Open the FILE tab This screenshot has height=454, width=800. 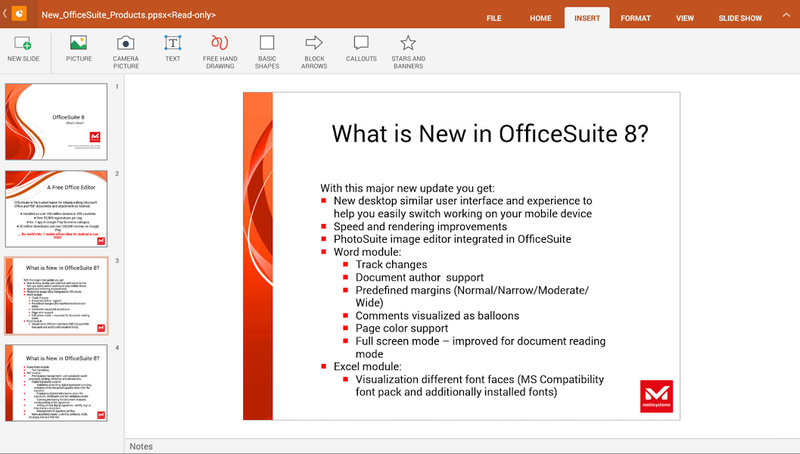click(x=493, y=18)
